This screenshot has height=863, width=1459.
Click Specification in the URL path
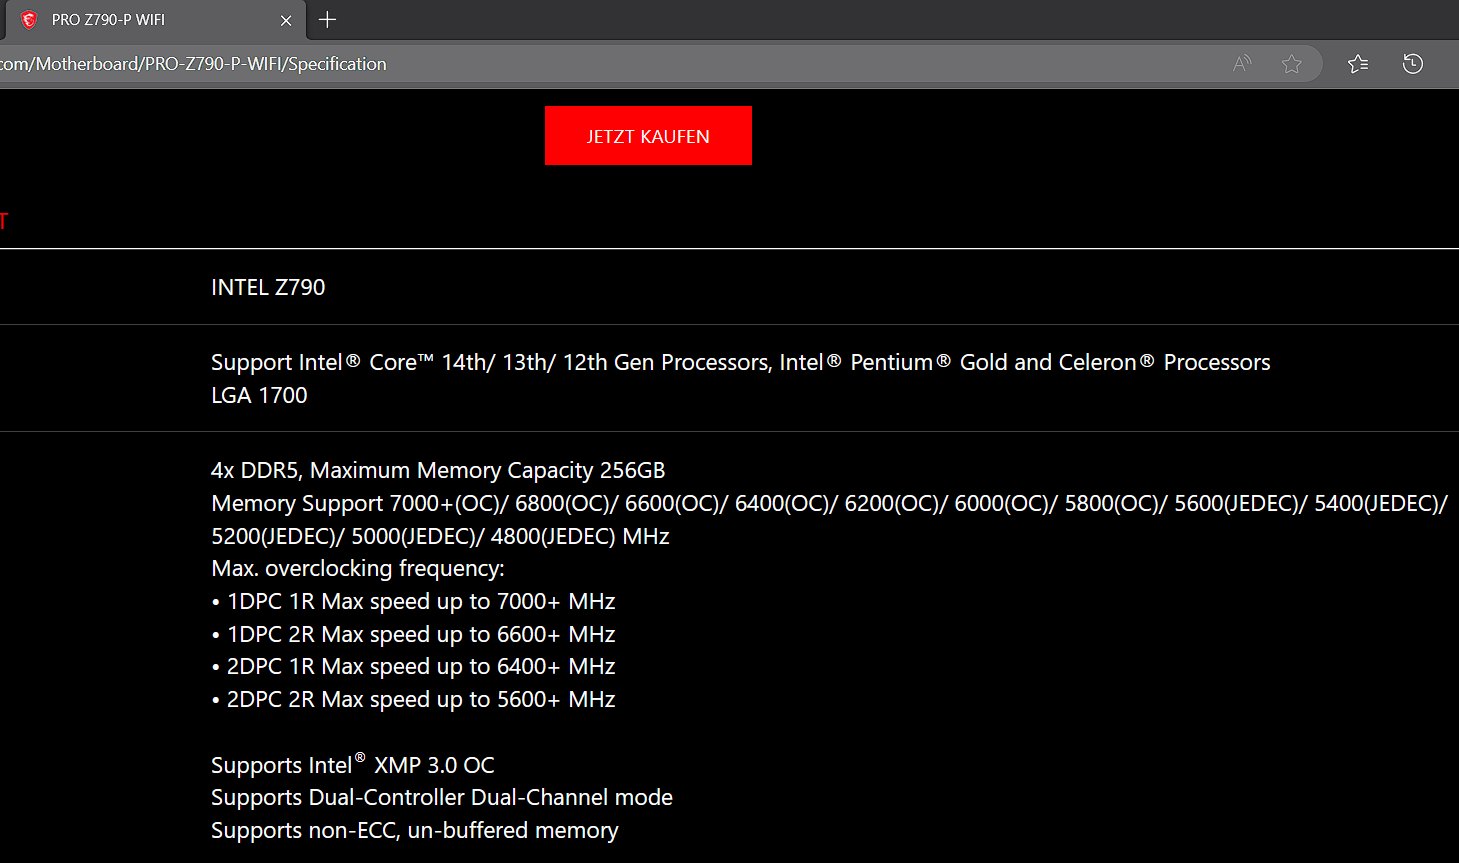coord(337,63)
